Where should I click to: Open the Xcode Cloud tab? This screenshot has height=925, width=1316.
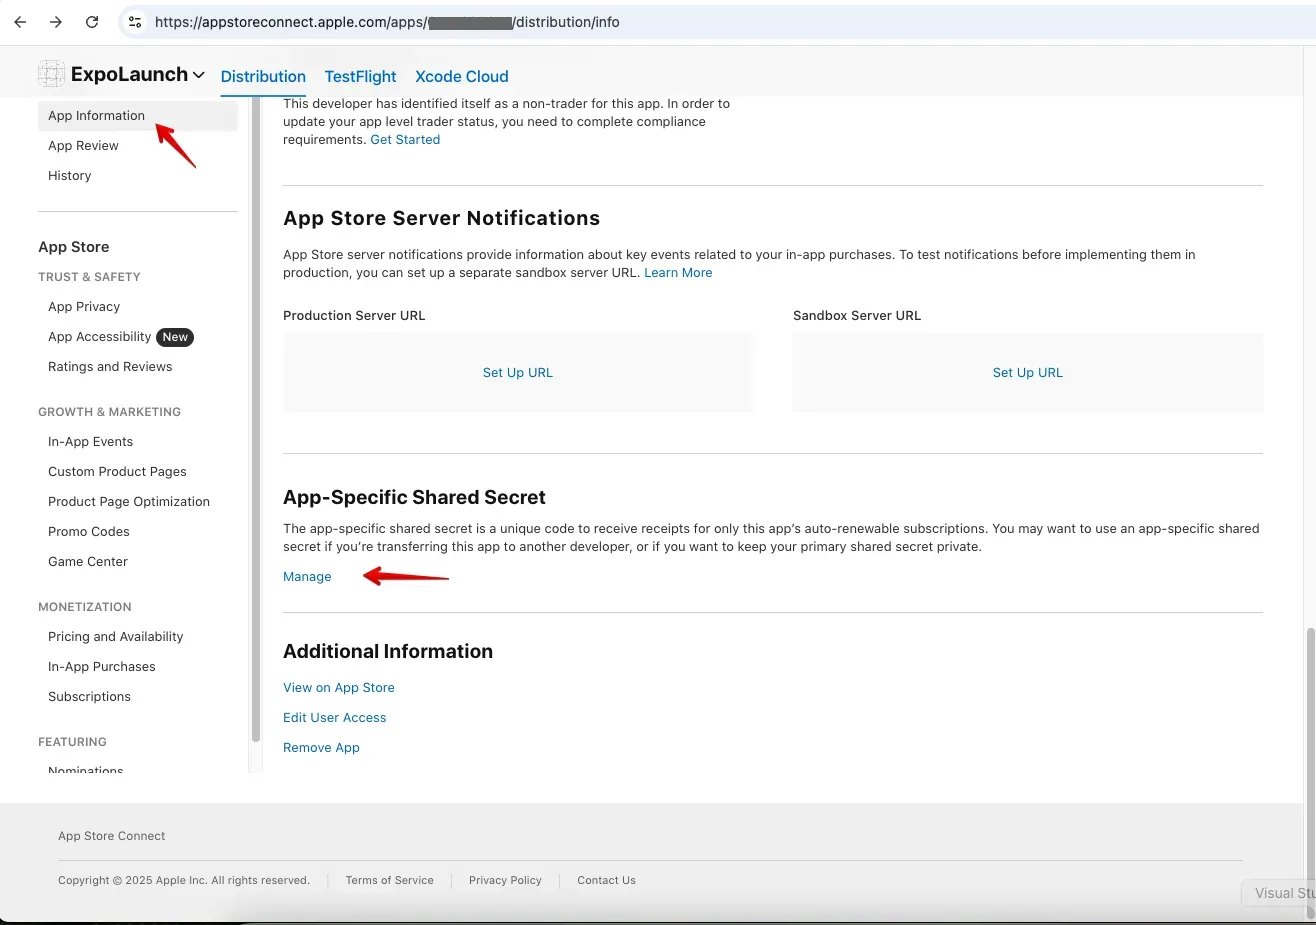pyautogui.click(x=462, y=77)
